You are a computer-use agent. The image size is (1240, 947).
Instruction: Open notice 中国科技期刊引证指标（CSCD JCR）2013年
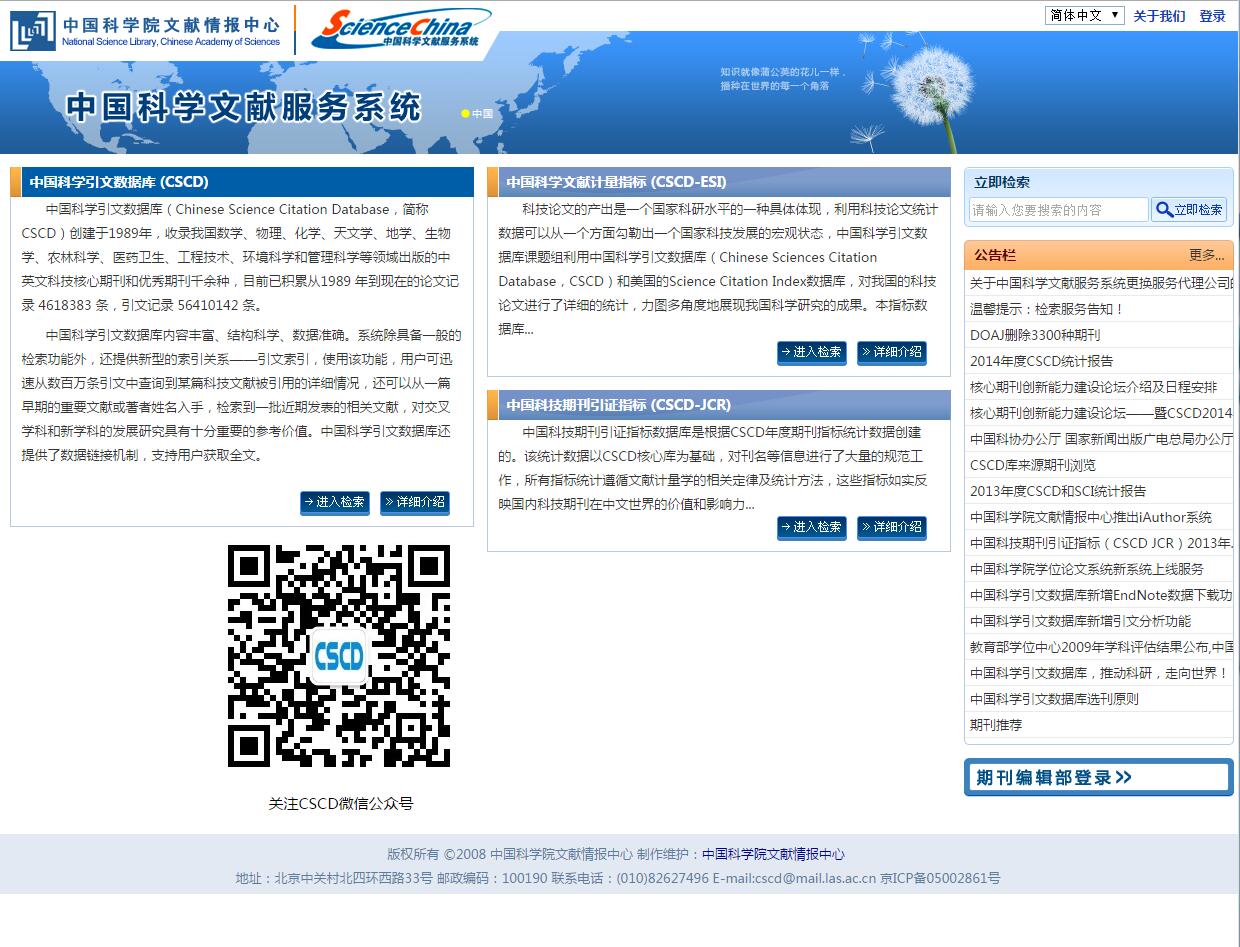[x=1101, y=543]
